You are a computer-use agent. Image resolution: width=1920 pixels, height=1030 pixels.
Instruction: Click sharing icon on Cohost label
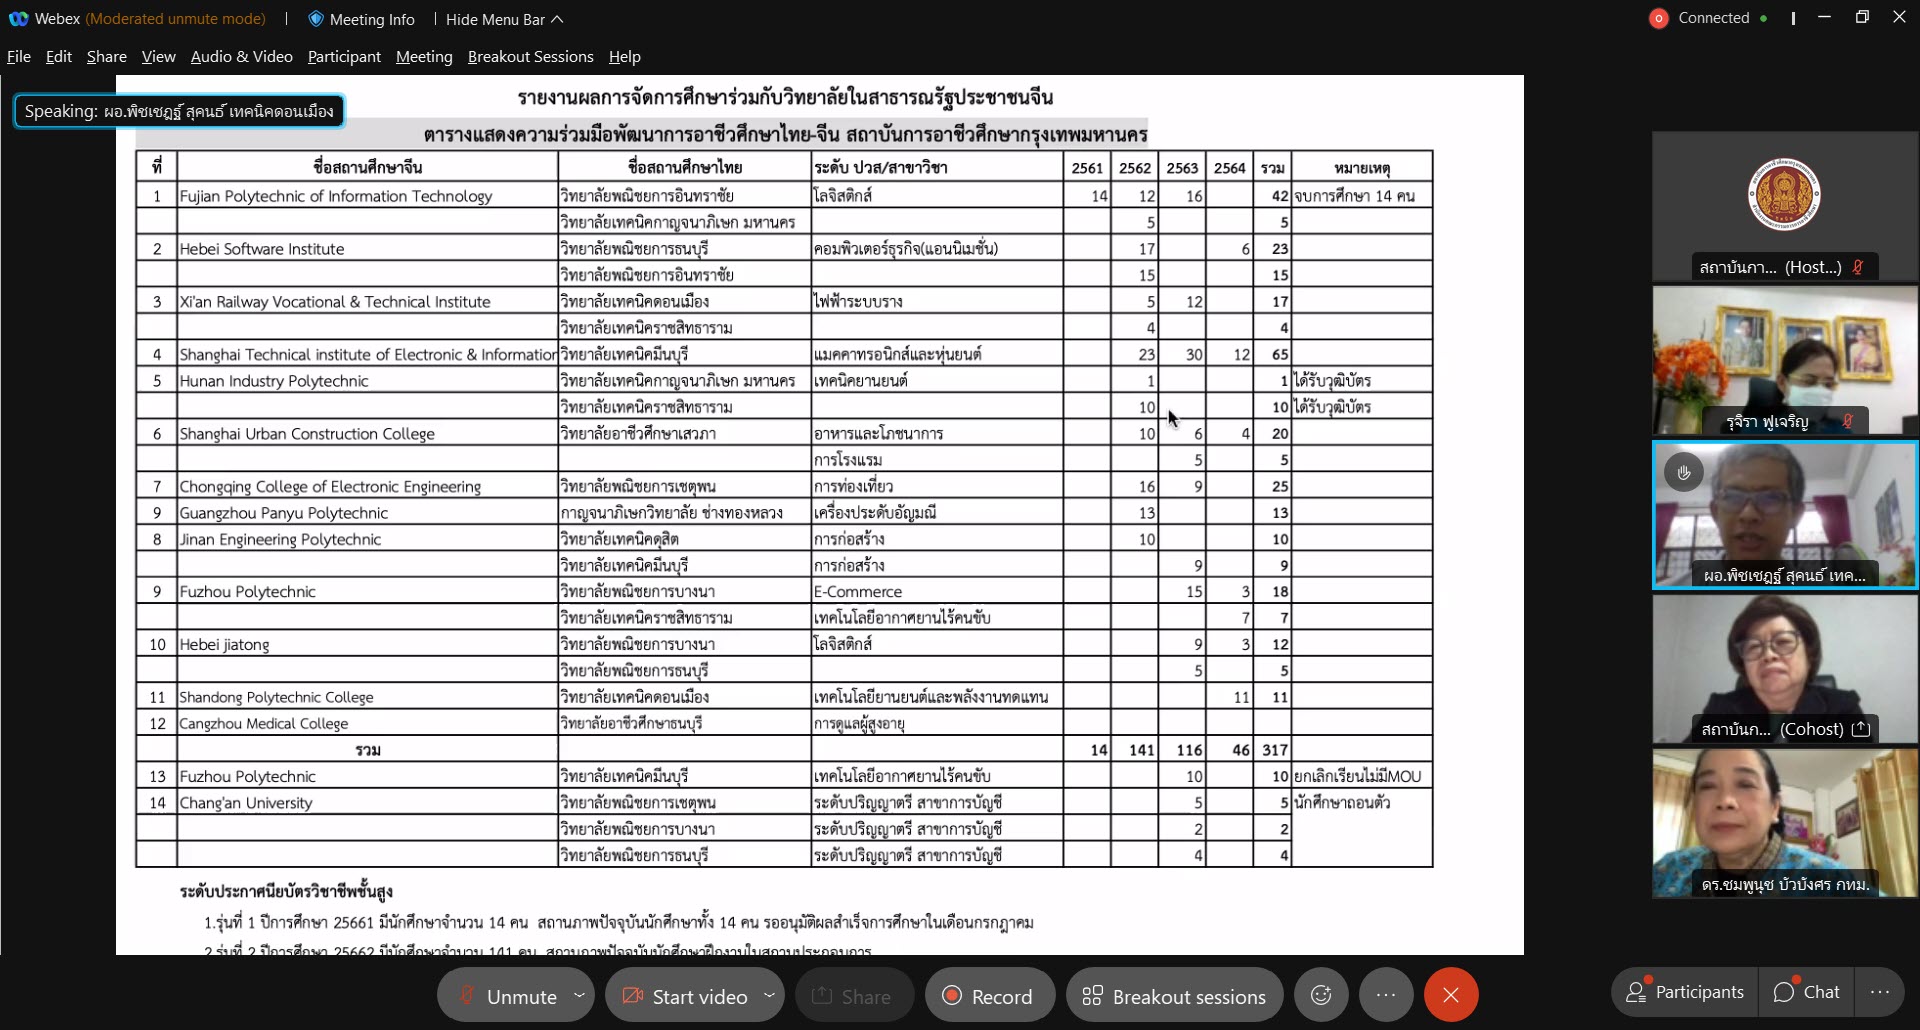1861,729
